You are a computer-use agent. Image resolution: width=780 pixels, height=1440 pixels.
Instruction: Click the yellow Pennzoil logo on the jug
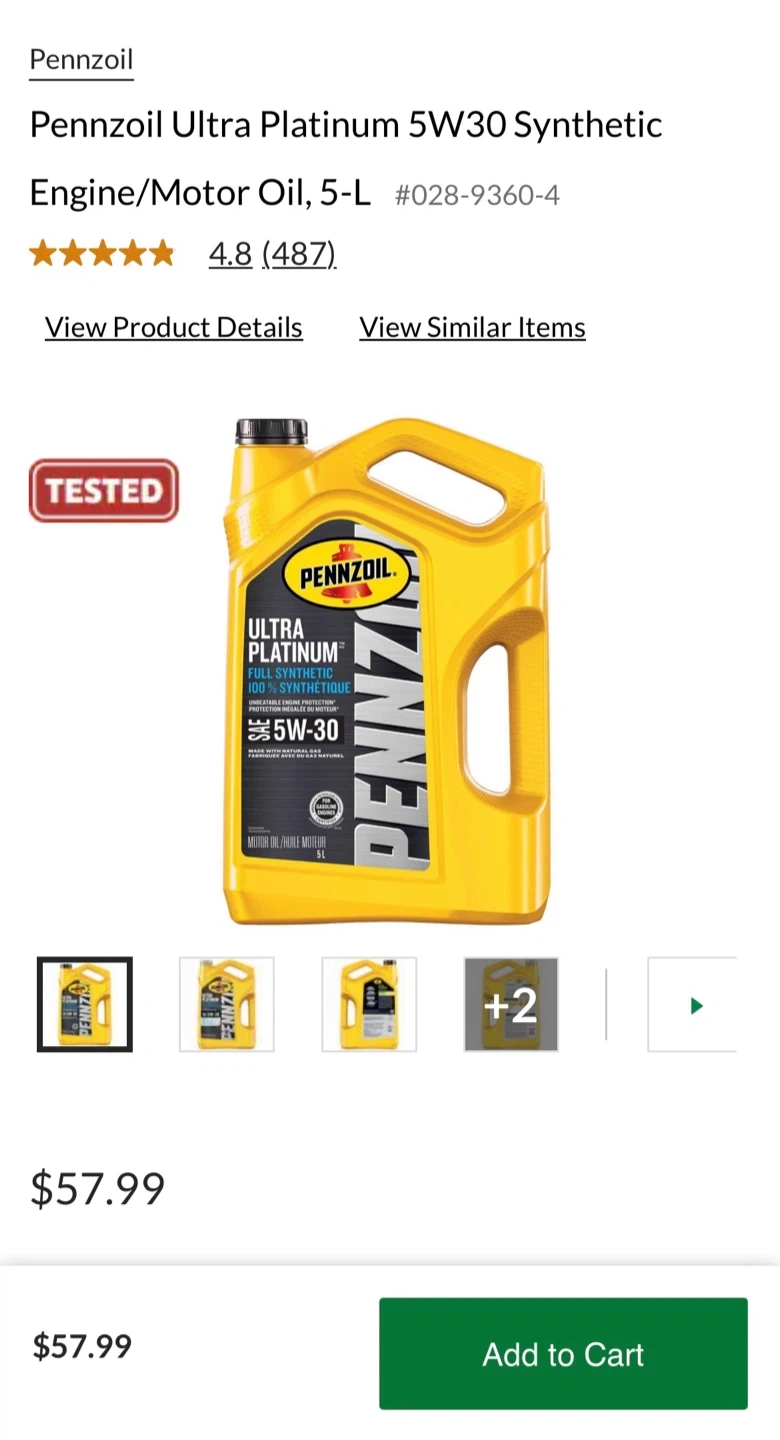pyautogui.click(x=341, y=575)
